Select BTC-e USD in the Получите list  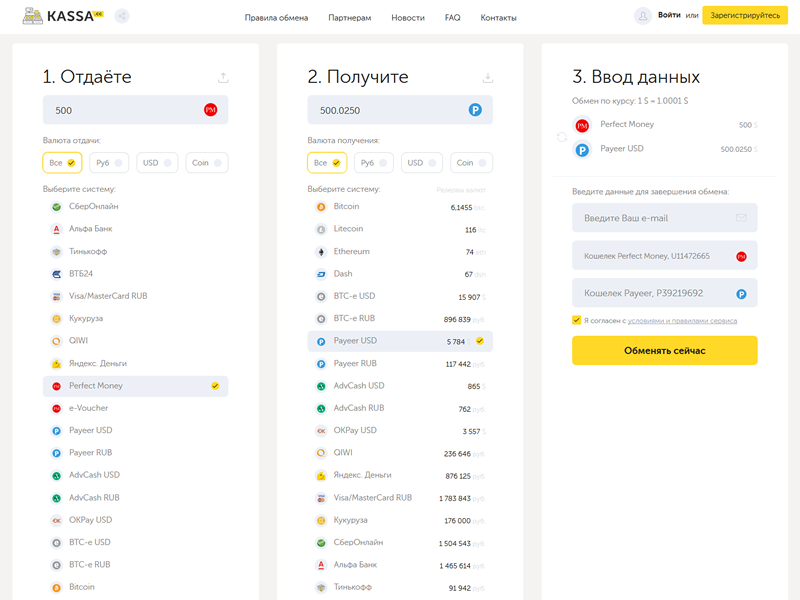400,296
